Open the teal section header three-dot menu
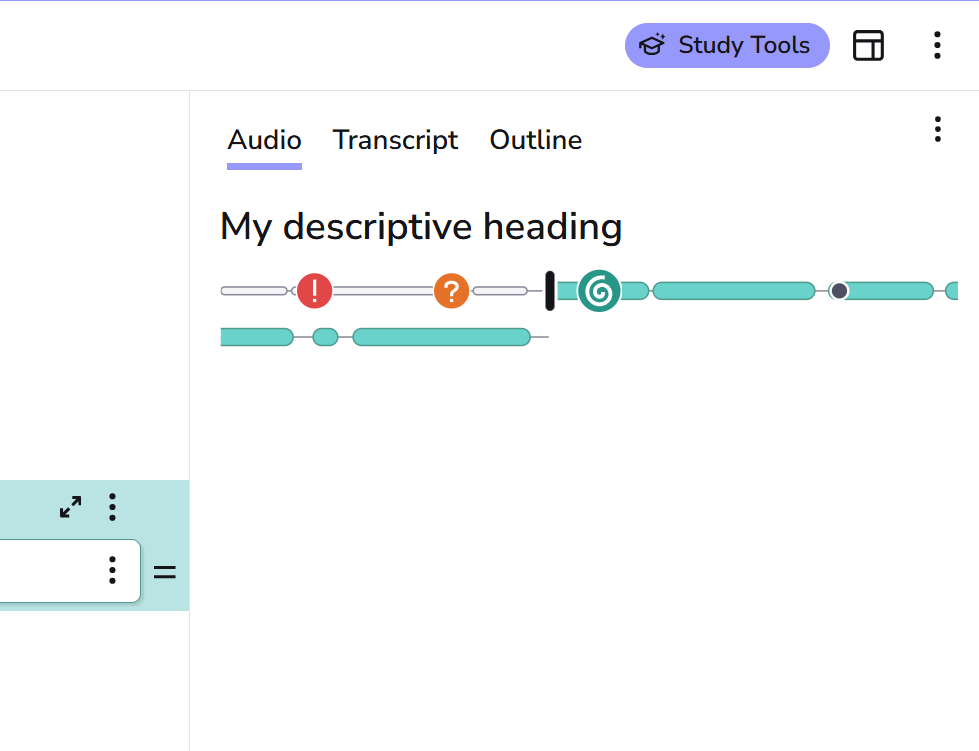The height and width of the screenshot is (751, 979). [112, 507]
